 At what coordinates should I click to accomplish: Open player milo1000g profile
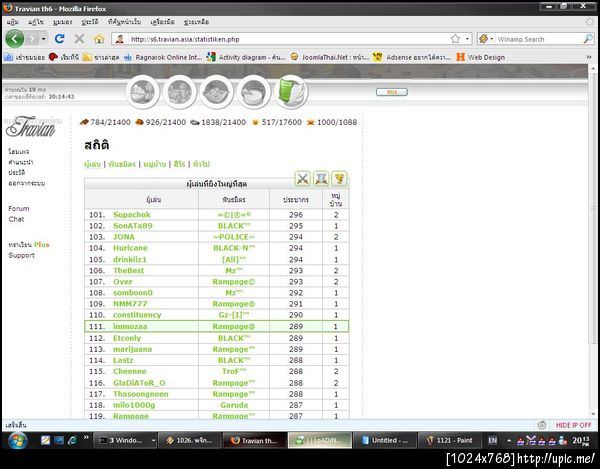(134, 405)
